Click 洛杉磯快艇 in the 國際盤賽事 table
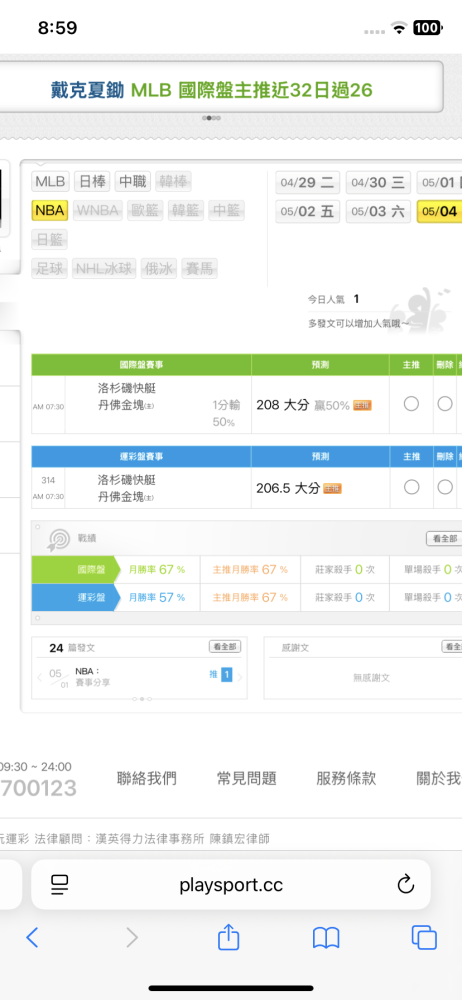The height and width of the screenshot is (1000, 462). [126, 388]
